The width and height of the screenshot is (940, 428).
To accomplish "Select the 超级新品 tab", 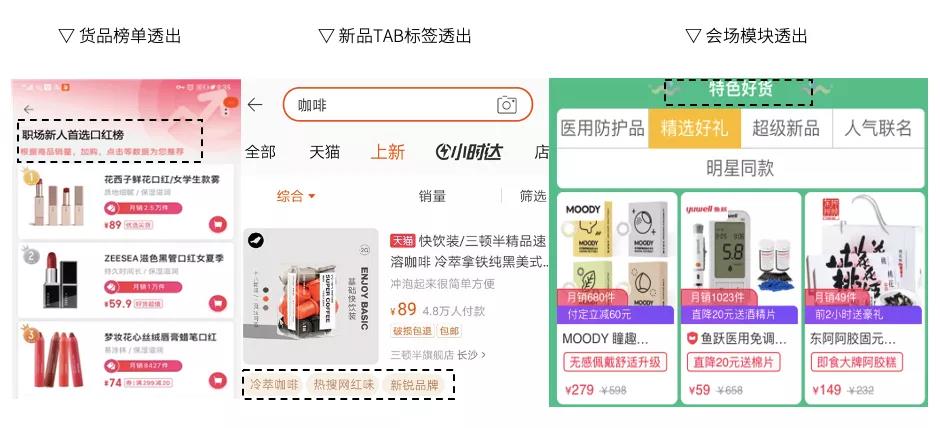I will [786, 128].
